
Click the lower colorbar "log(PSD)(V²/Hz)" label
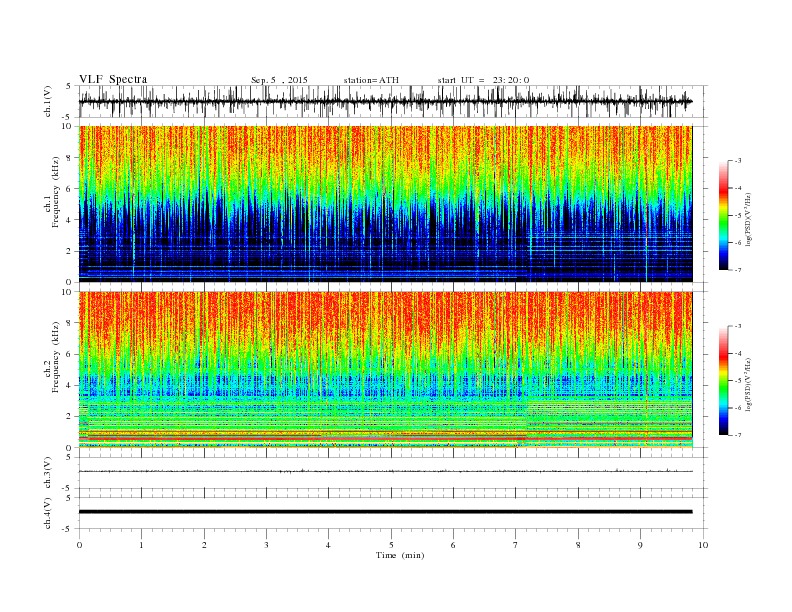click(x=748, y=384)
